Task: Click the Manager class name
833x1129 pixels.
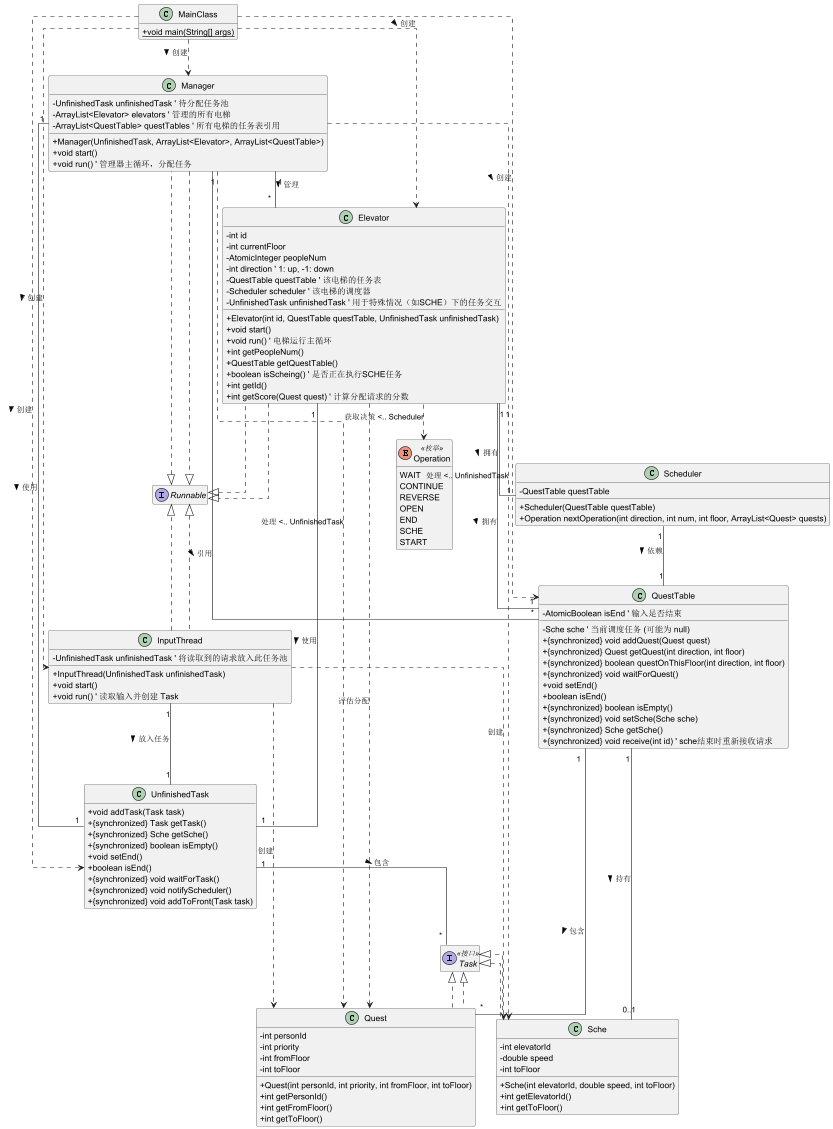Action: [198, 86]
